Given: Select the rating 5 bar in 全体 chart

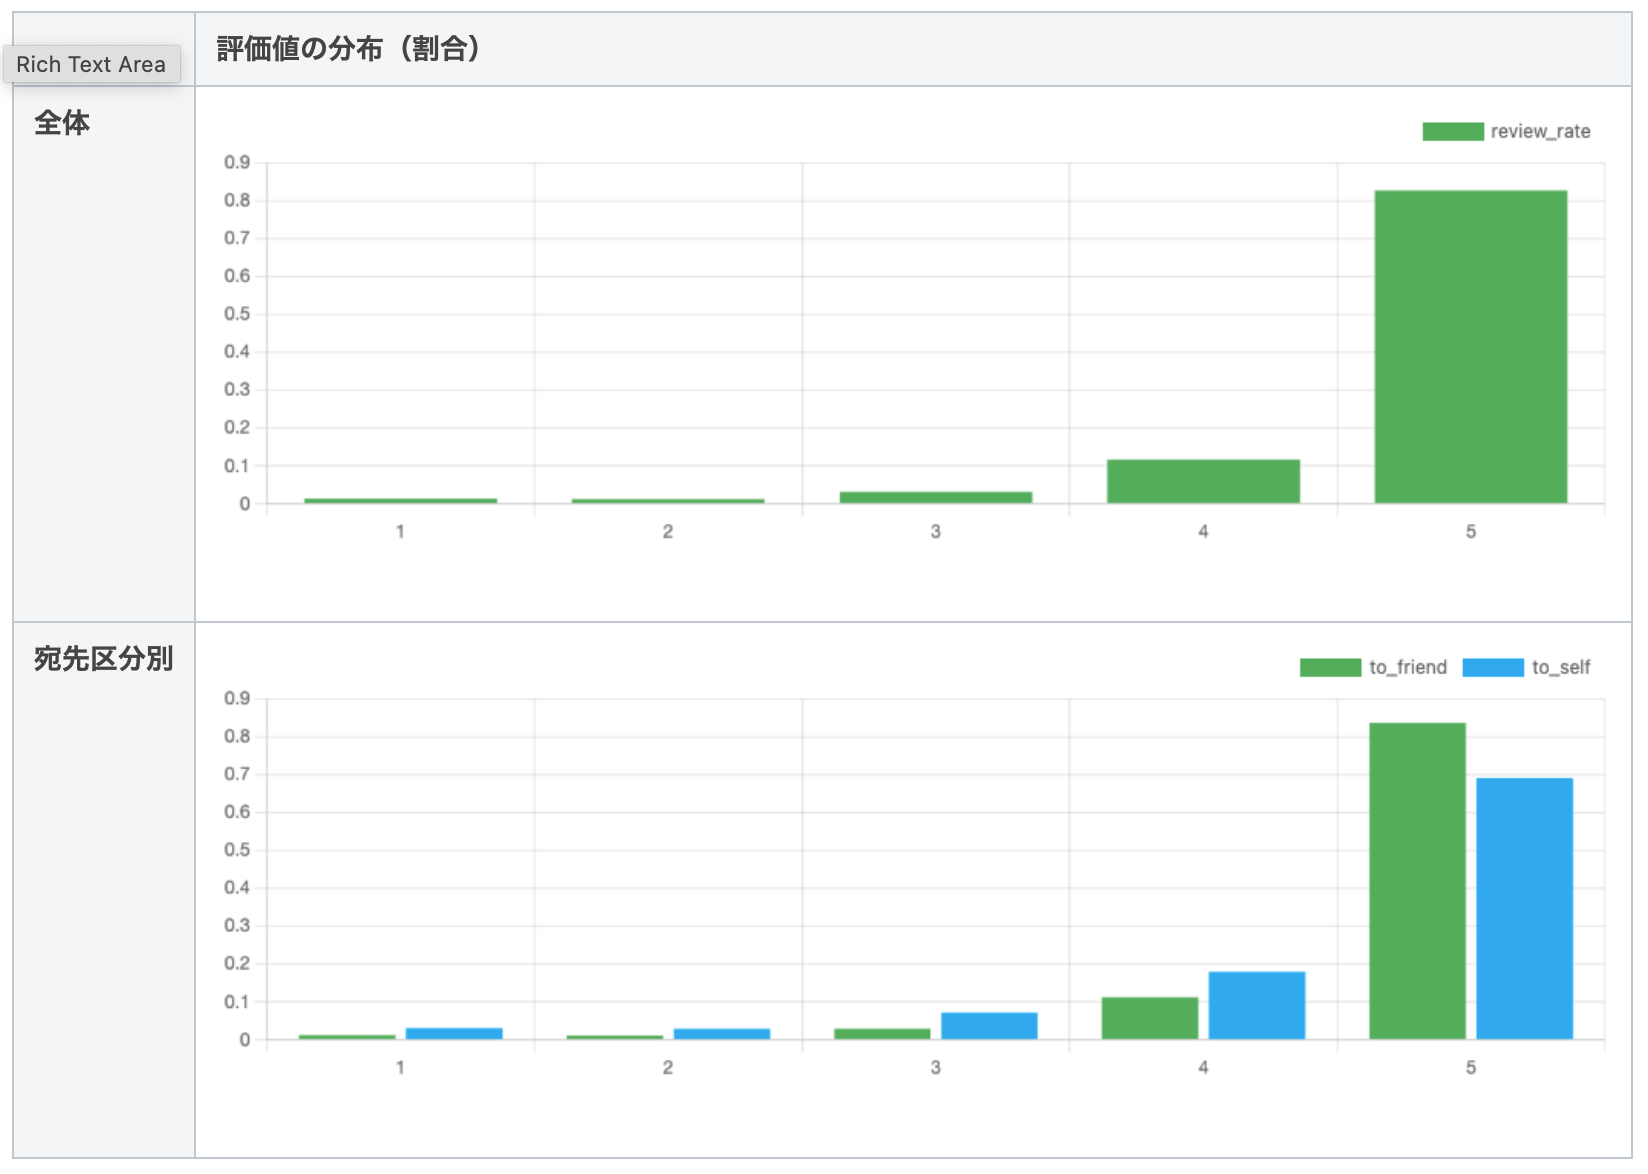Looking at the screenshot, I should click(1470, 346).
